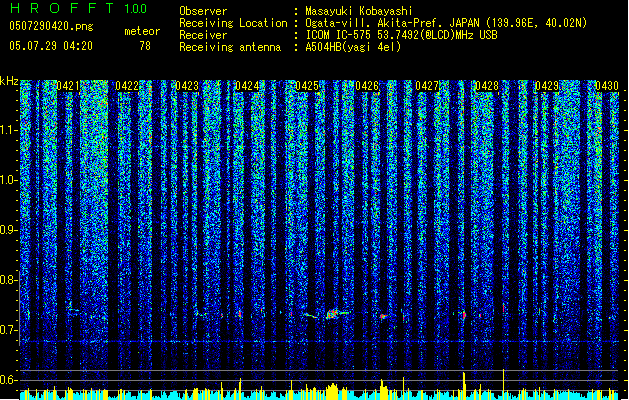The width and height of the screenshot is (629, 400).
Task: Click the meteor count value 78
Action: [145, 46]
